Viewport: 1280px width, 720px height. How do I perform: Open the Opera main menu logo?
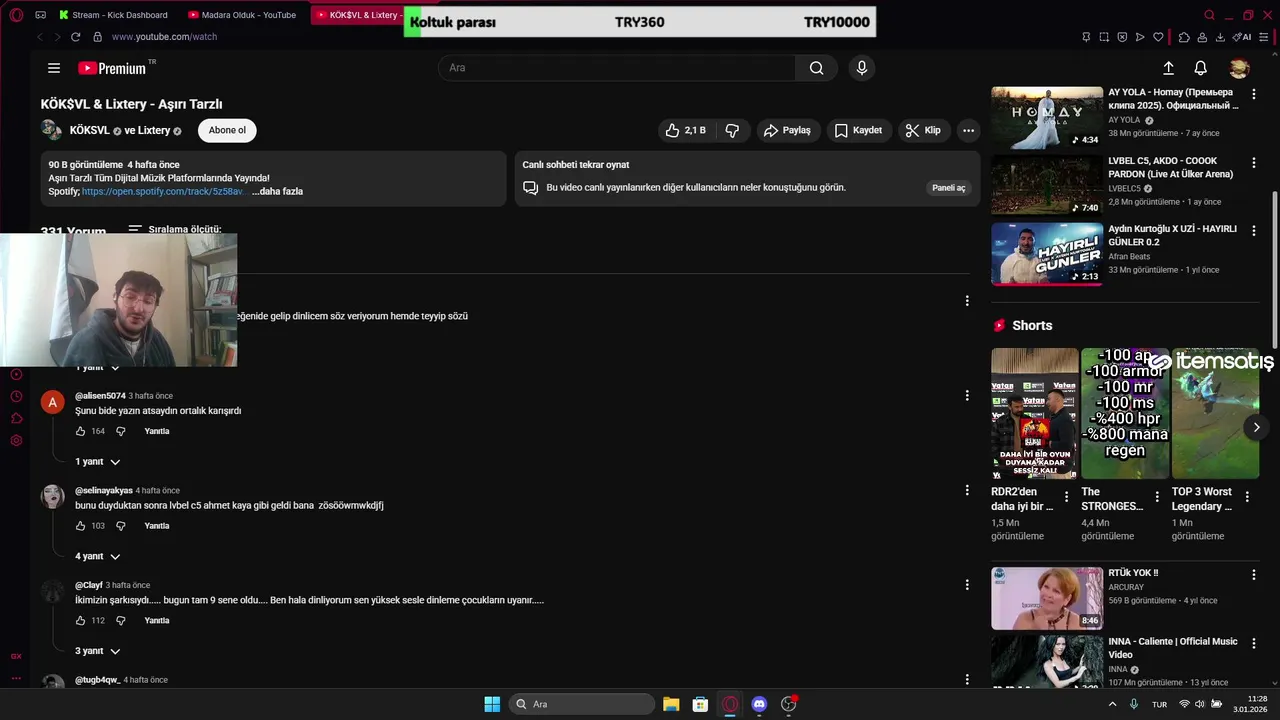16,15
